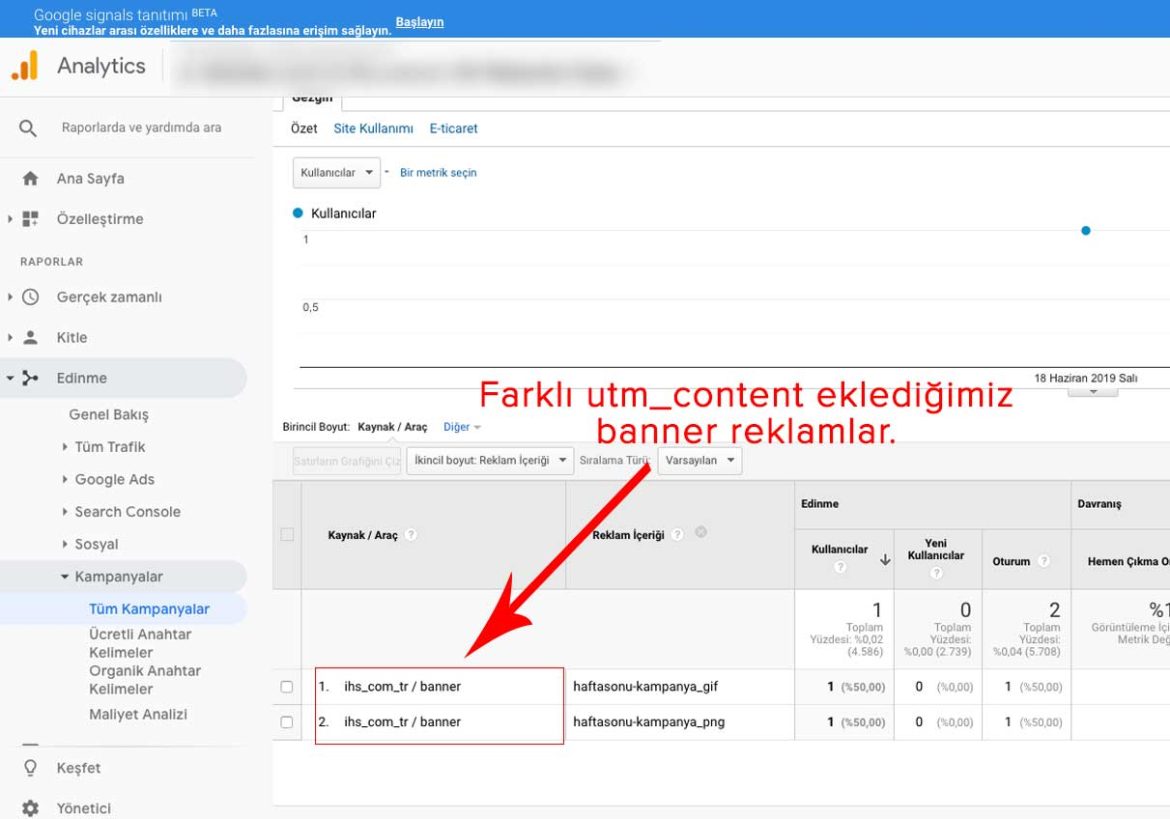Open the Kullanıcılar metric dropdown
This screenshot has height=819, width=1170.
coord(337,173)
